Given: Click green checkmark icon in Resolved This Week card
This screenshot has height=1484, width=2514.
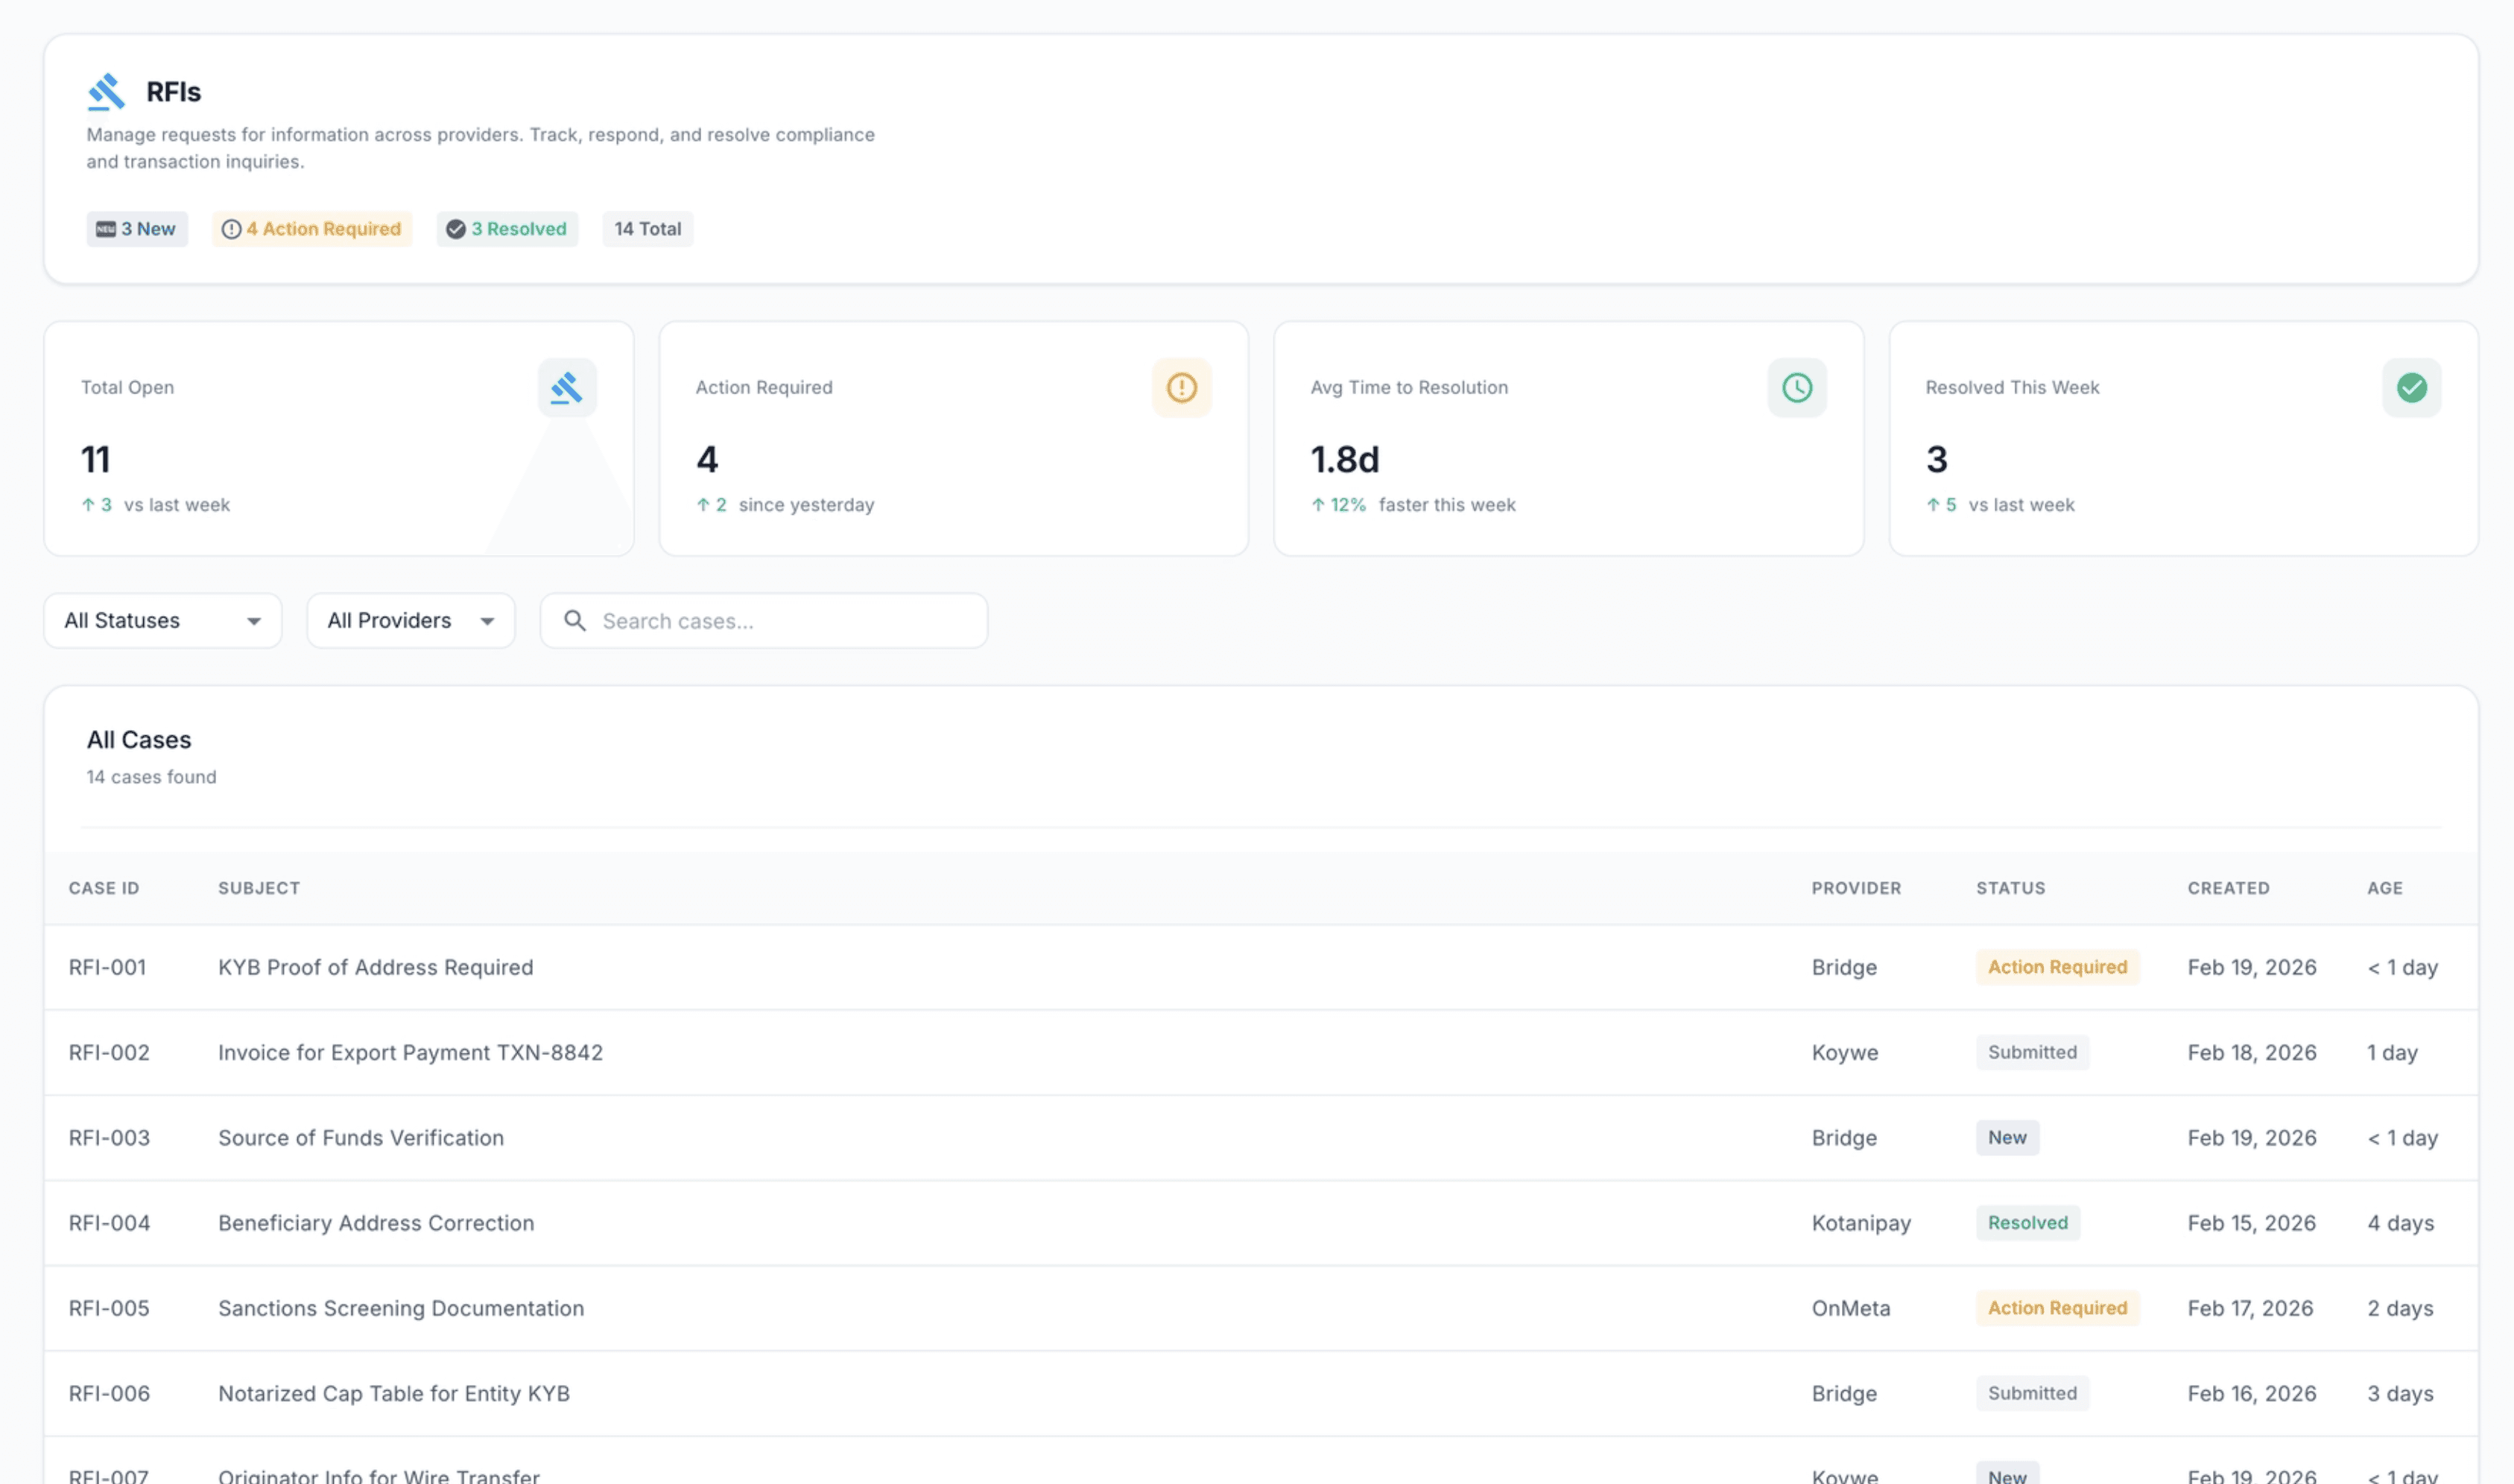Looking at the screenshot, I should pyautogui.click(x=2411, y=387).
